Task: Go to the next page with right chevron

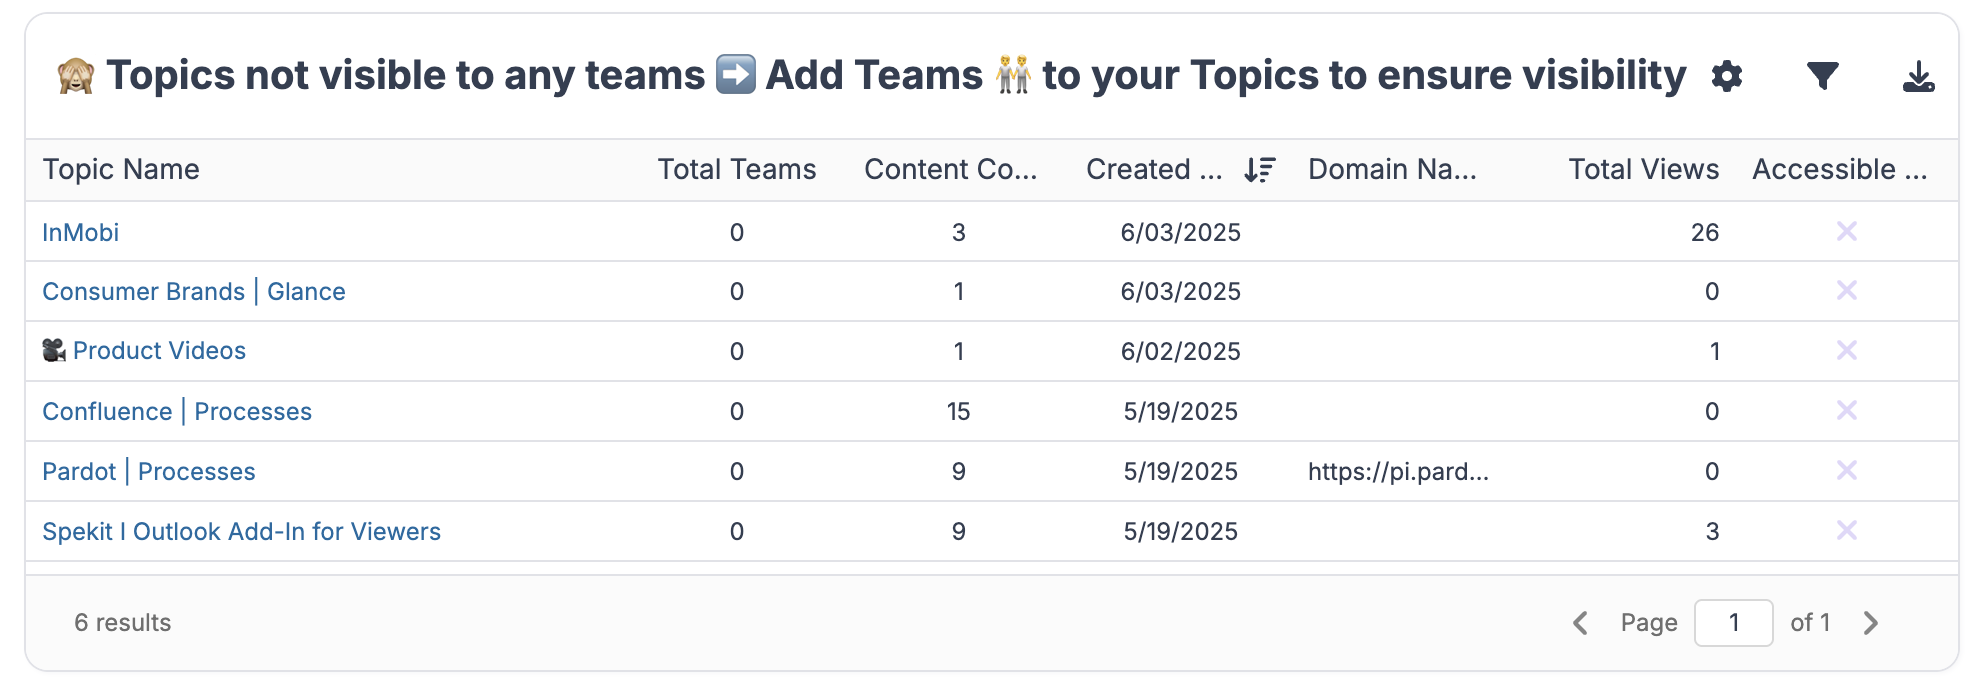Action: (1870, 623)
